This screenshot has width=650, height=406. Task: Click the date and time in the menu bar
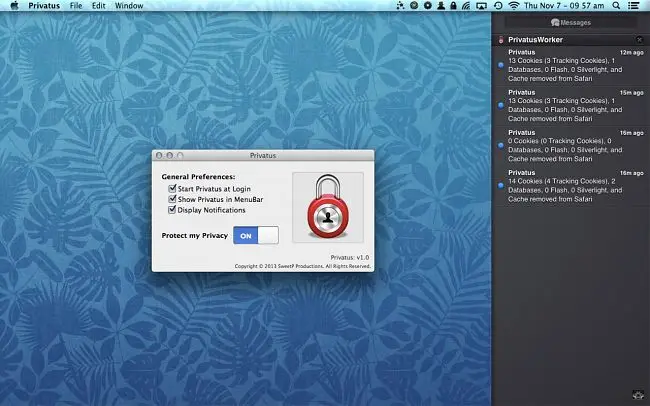coord(564,5)
